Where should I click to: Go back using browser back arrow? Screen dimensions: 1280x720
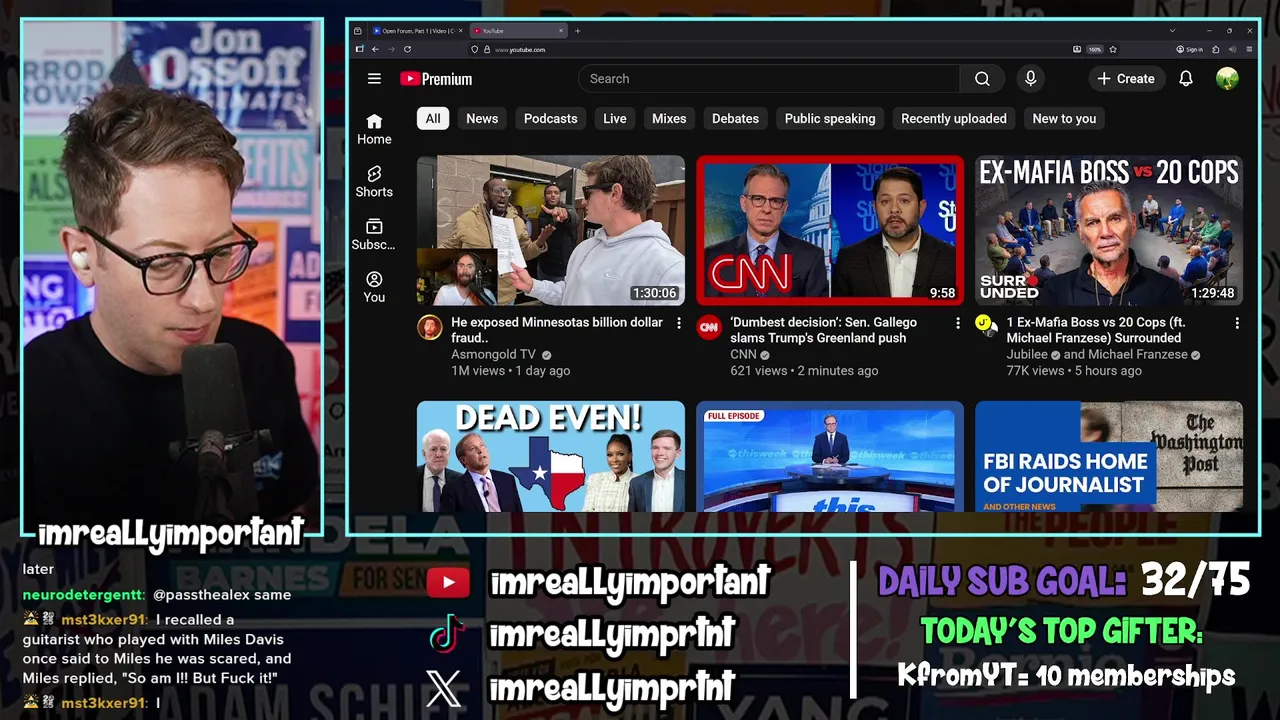coord(375,49)
